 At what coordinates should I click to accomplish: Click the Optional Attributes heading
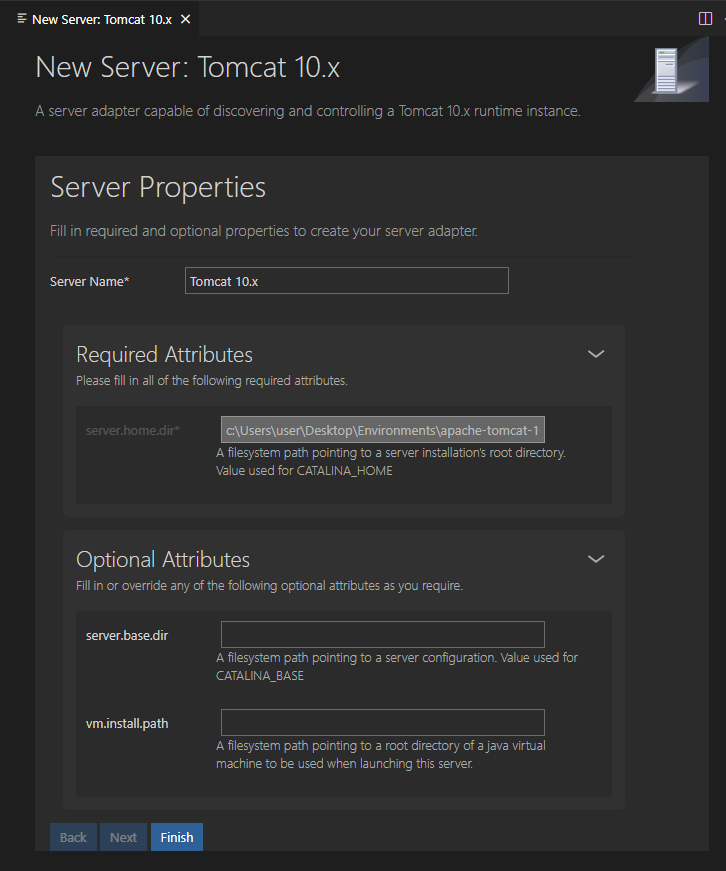(163, 559)
